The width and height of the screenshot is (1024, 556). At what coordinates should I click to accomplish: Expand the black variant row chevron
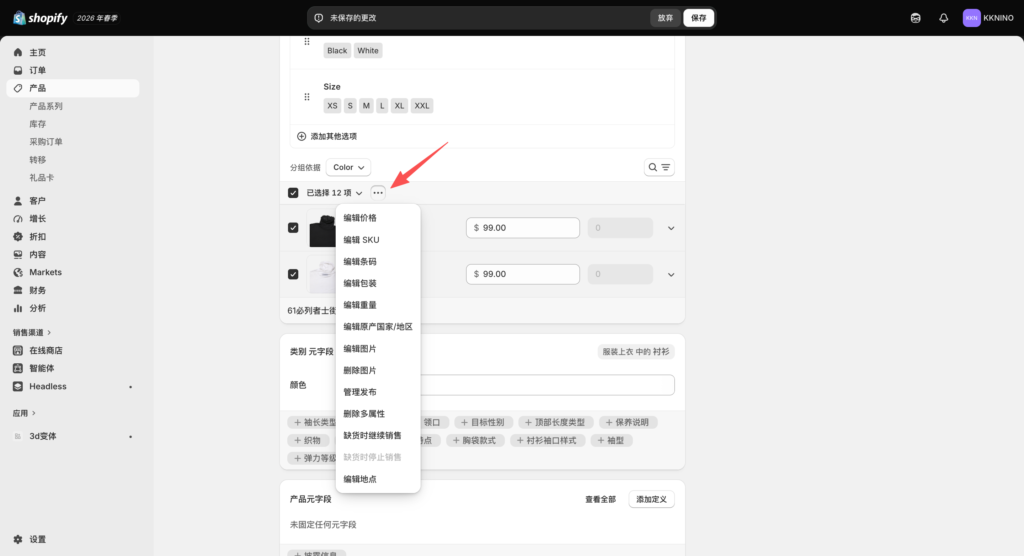point(671,228)
